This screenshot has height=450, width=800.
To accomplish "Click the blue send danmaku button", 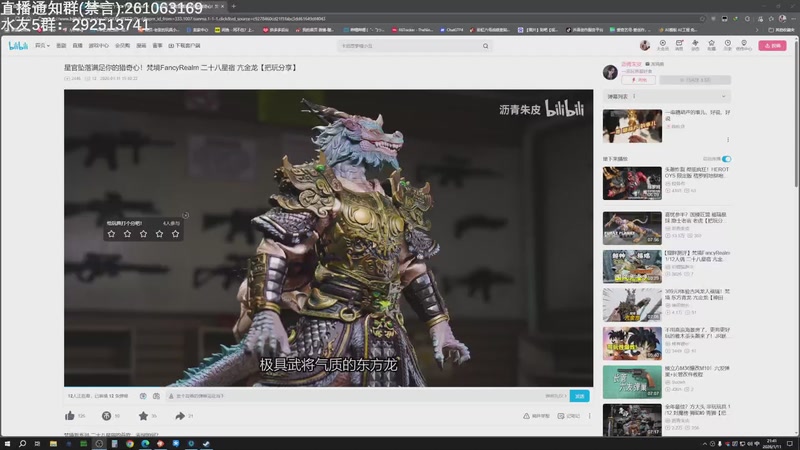I will click(580, 396).
